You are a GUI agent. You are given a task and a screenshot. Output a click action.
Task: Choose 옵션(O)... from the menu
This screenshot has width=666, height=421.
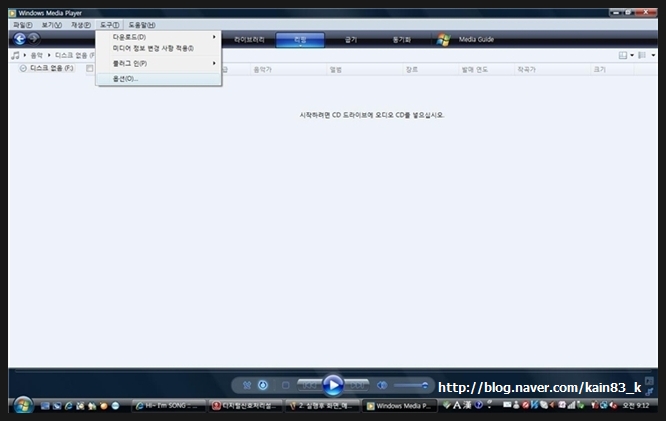click(x=158, y=79)
